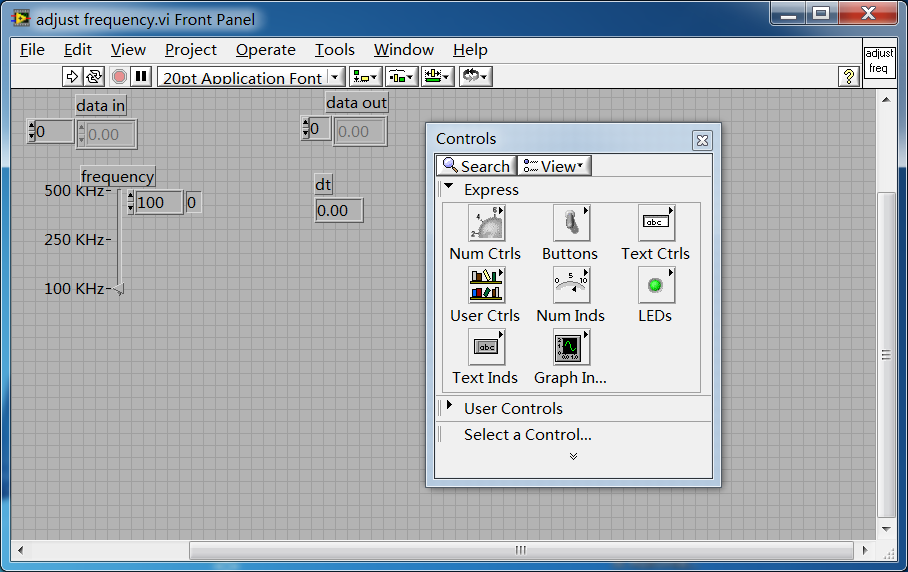Click Select a Control... entry
Image resolution: width=908 pixels, height=572 pixels.
(527, 435)
